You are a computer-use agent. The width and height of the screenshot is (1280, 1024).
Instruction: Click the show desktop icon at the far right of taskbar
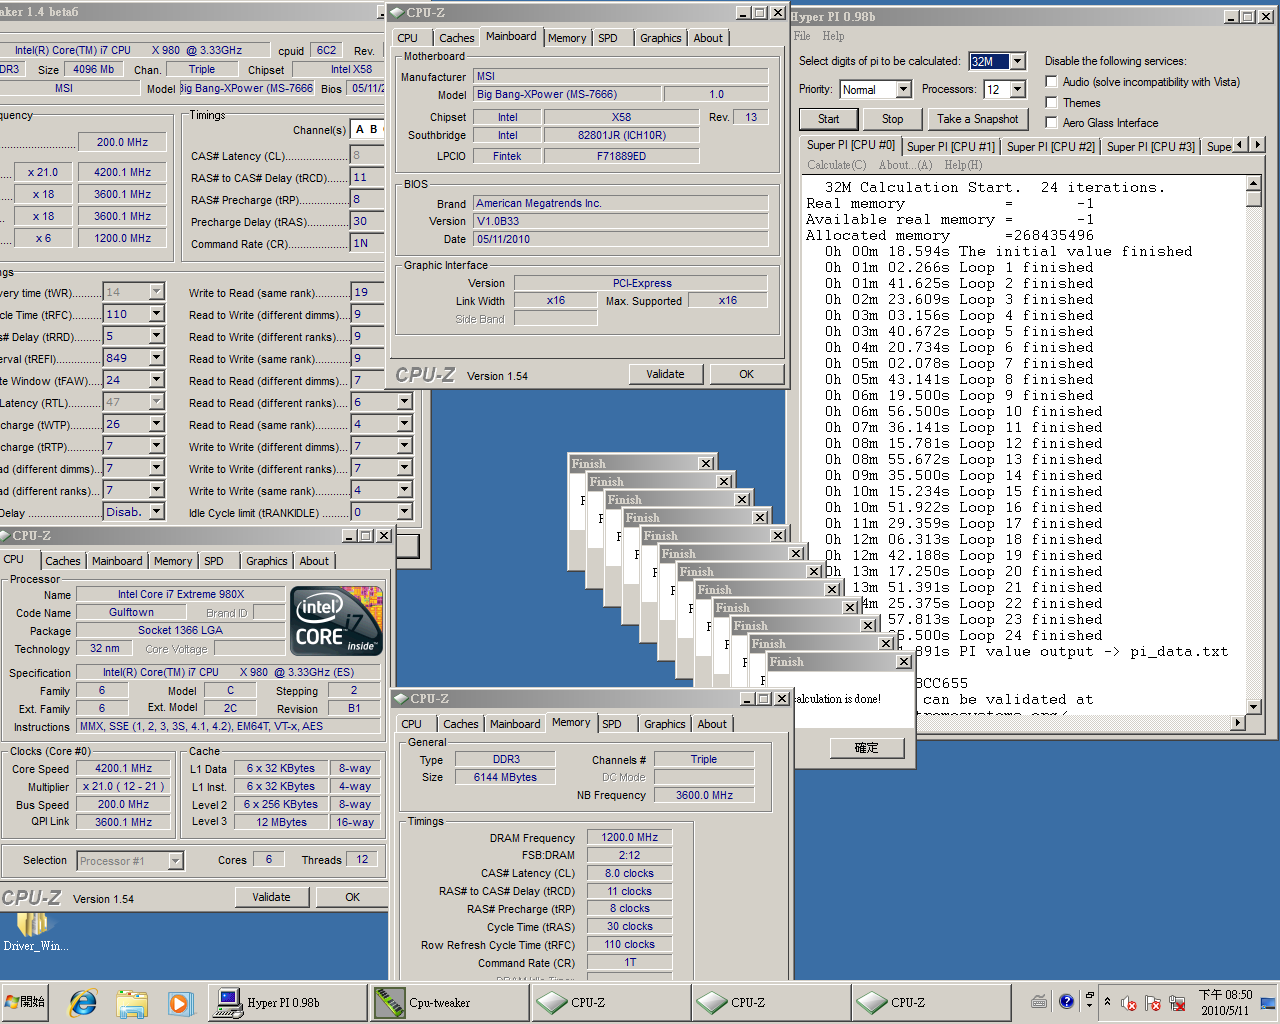tap(1268, 1002)
